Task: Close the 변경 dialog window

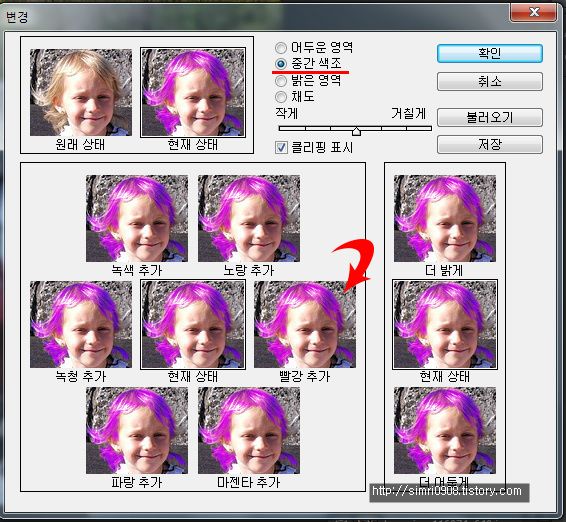Action: (534, 12)
